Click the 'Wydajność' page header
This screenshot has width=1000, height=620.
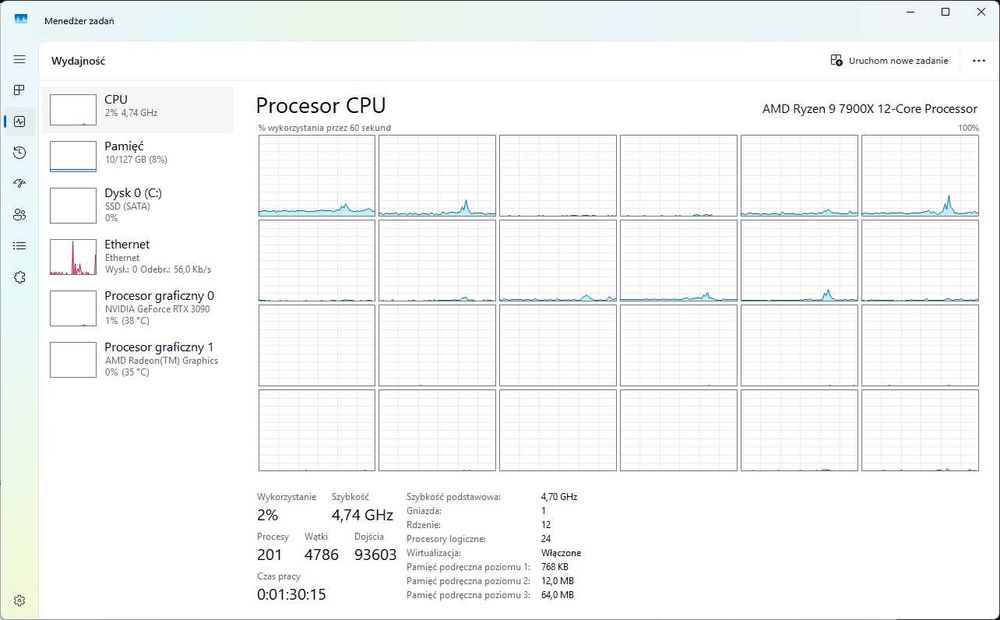coord(78,61)
